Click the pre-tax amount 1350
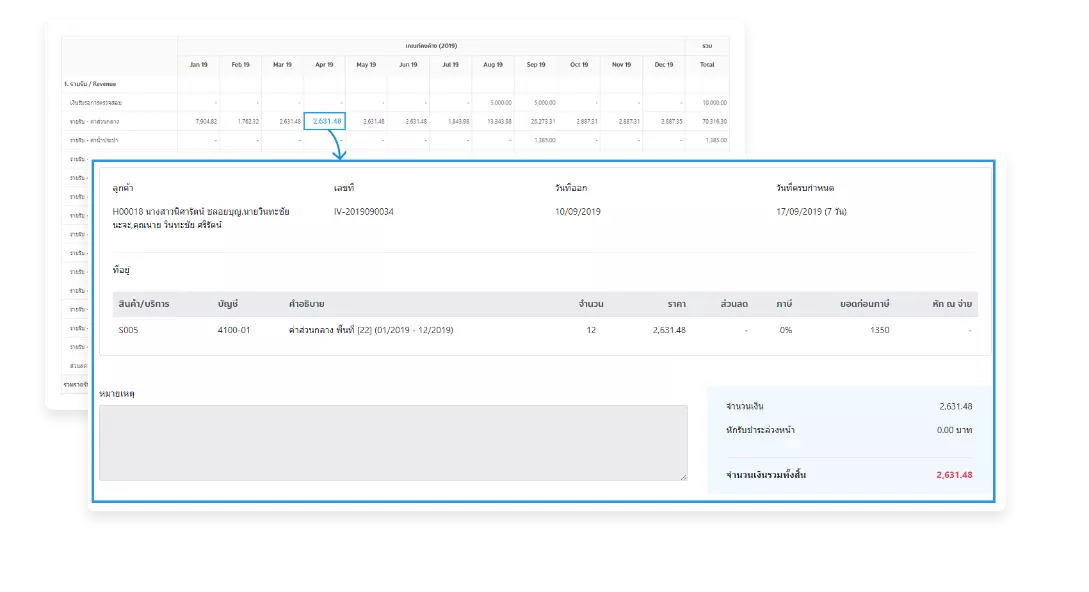 pos(879,330)
